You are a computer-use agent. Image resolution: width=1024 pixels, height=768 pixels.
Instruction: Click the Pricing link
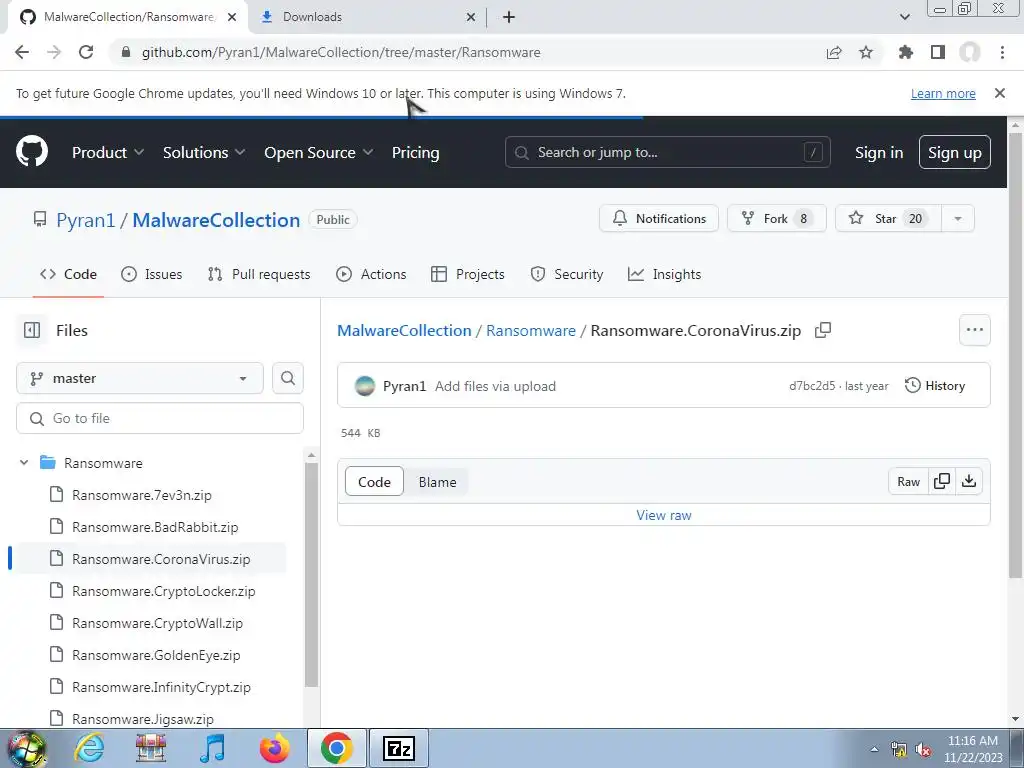point(415,153)
